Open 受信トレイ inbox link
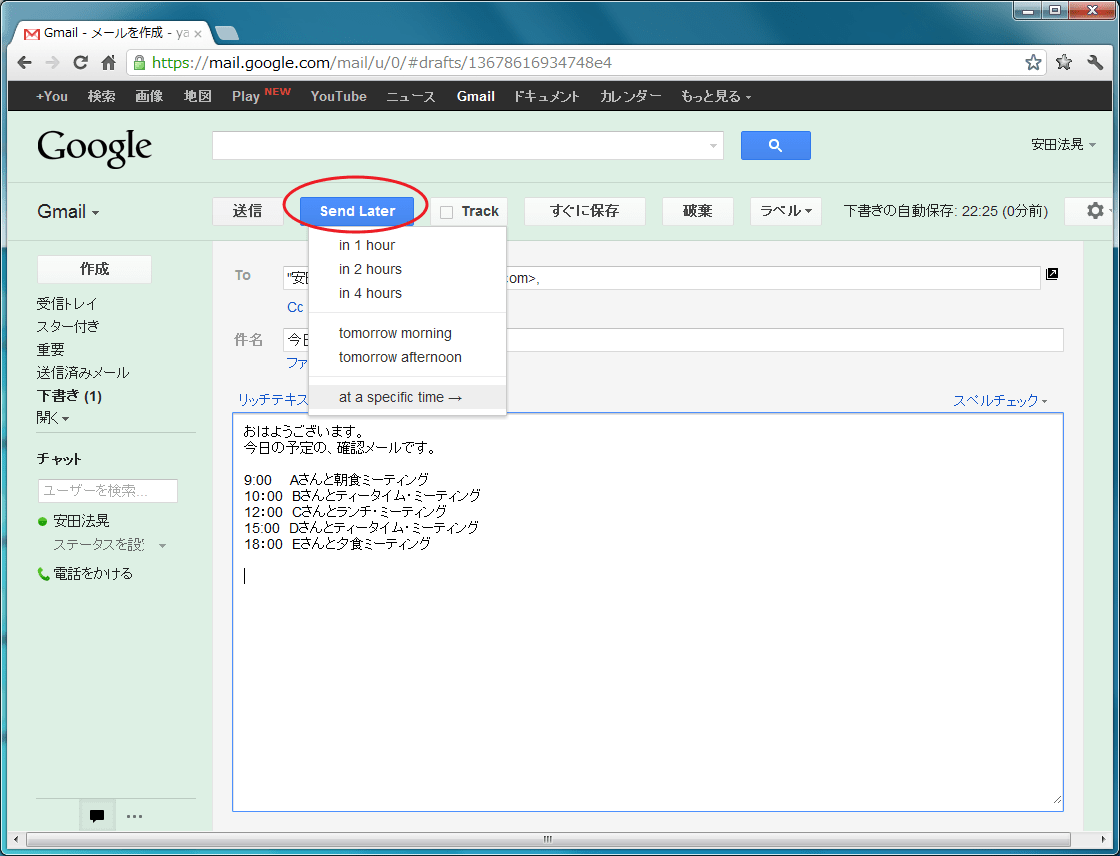 point(67,303)
